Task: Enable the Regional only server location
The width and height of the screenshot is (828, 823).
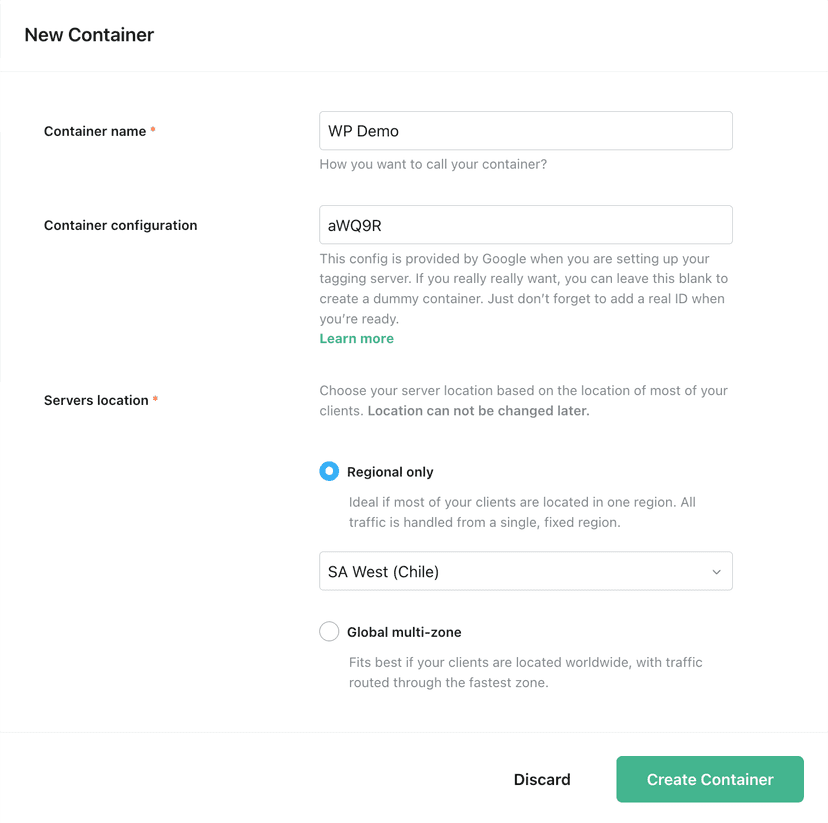Action: [x=330, y=471]
